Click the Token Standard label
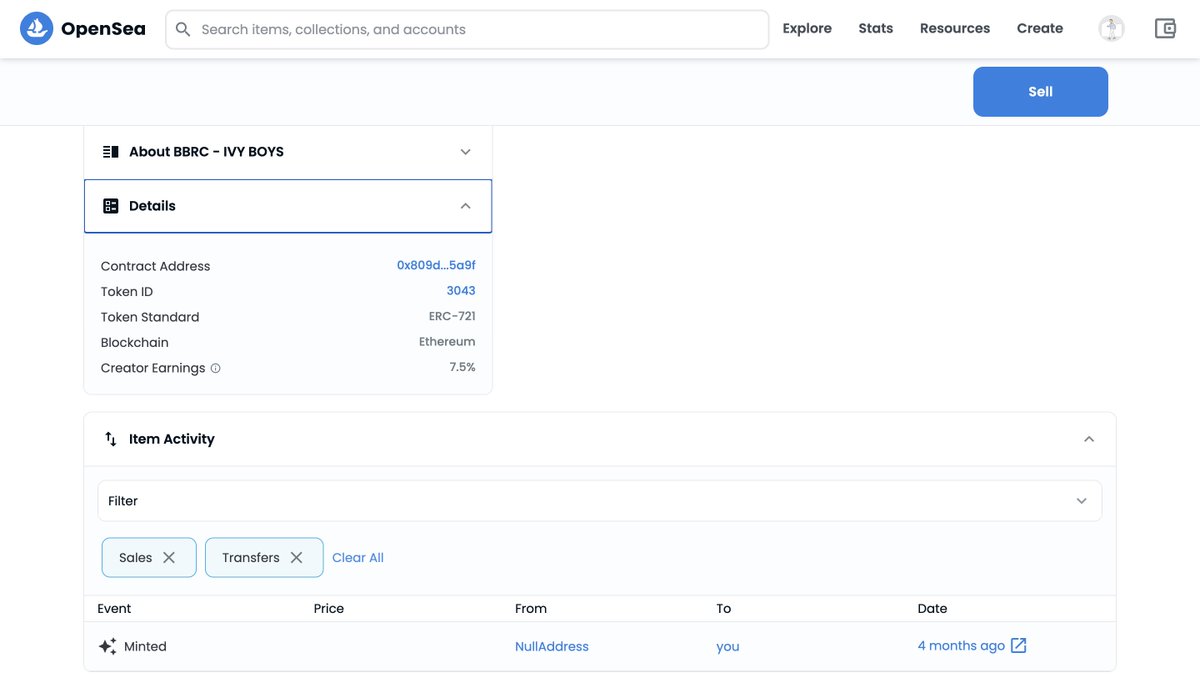 [150, 317]
